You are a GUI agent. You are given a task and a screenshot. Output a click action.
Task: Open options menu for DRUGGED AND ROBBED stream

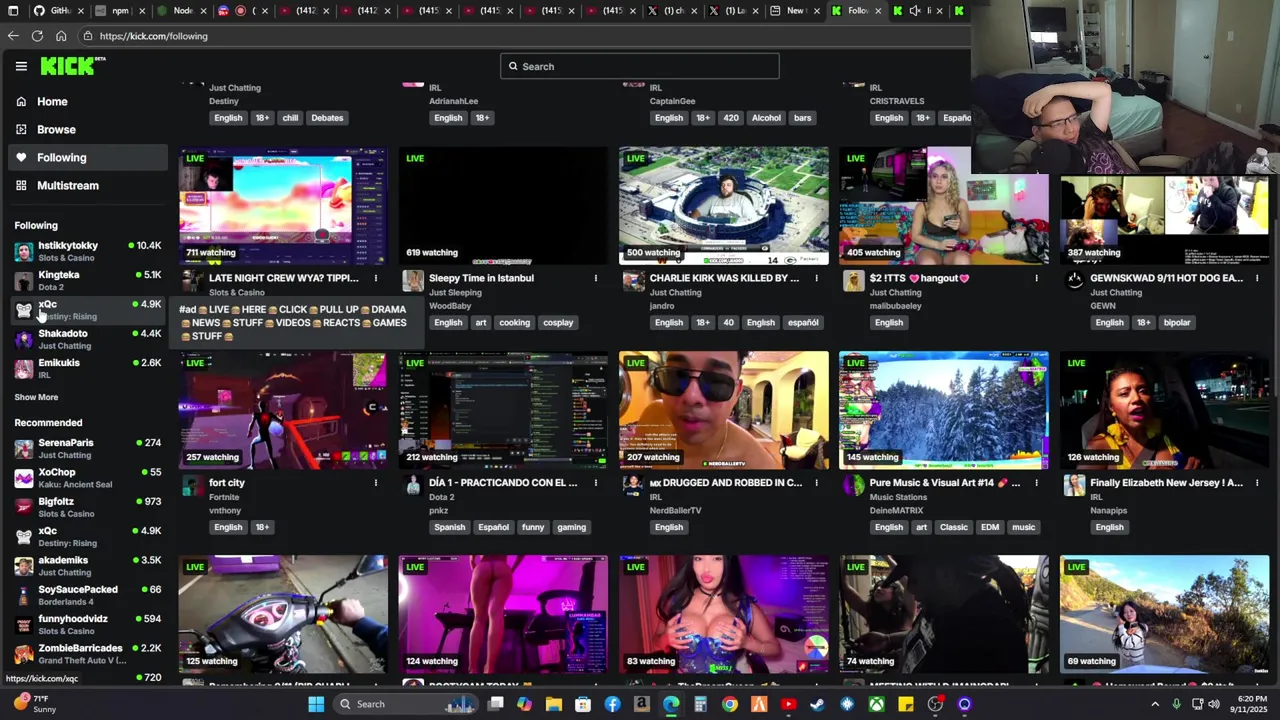(x=816, y=483)
